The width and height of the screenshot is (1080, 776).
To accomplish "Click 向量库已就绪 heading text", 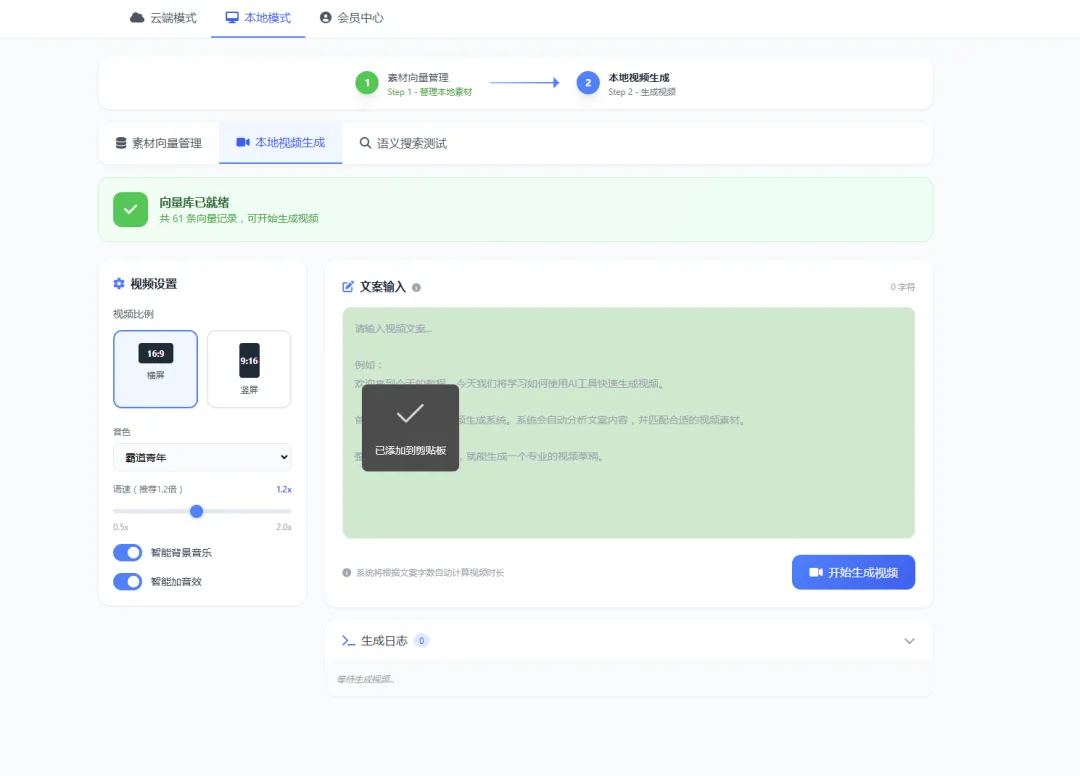I will pos(194,202).
